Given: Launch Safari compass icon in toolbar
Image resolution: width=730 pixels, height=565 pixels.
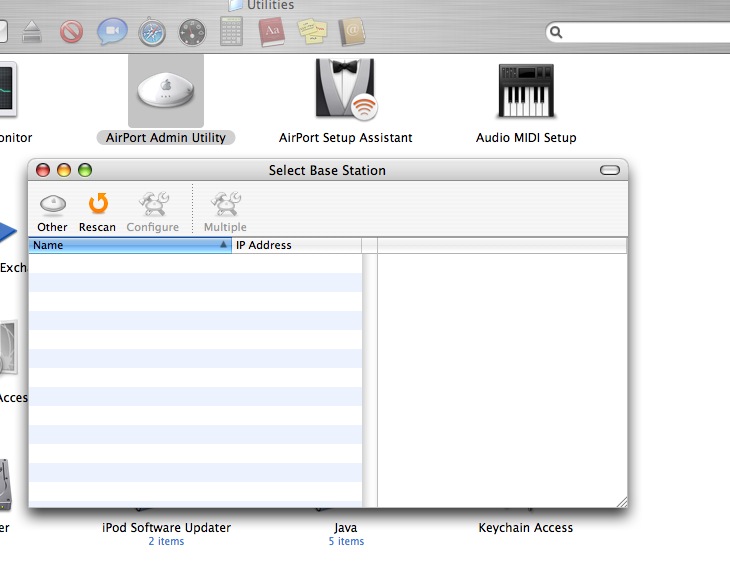Looking at the screenshot, I should pyautogui.click(x=152, y=32).
